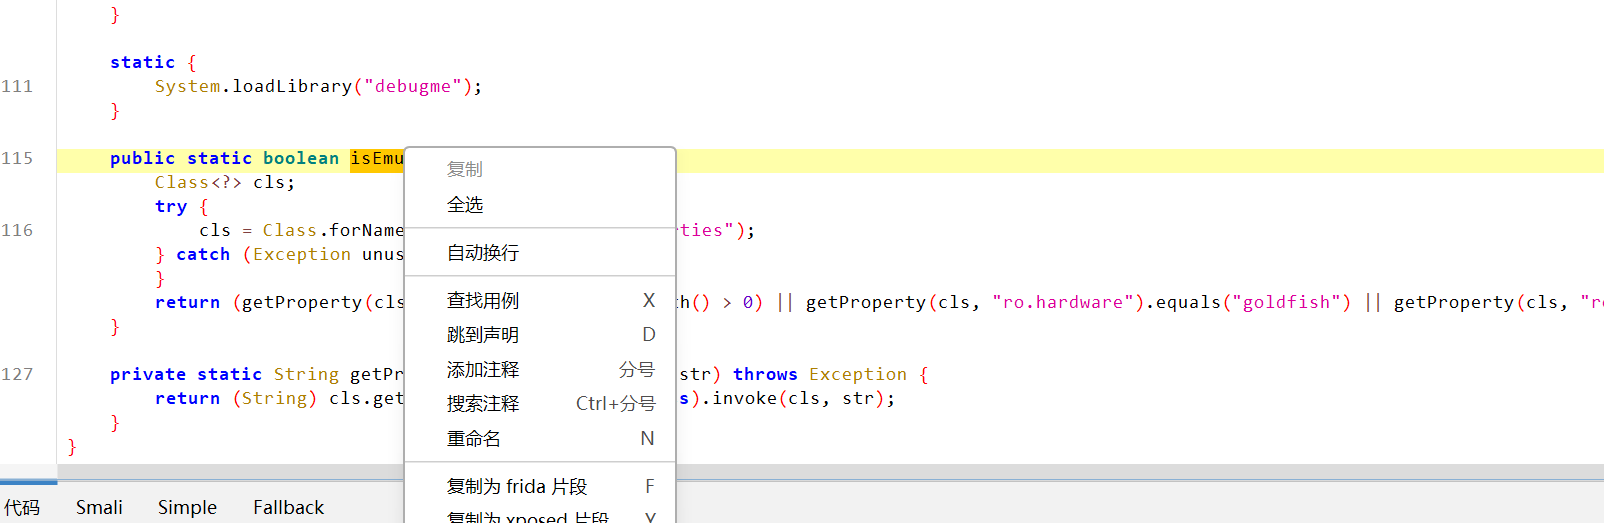Open 搜索注释 from the context menu

[483, 404]
